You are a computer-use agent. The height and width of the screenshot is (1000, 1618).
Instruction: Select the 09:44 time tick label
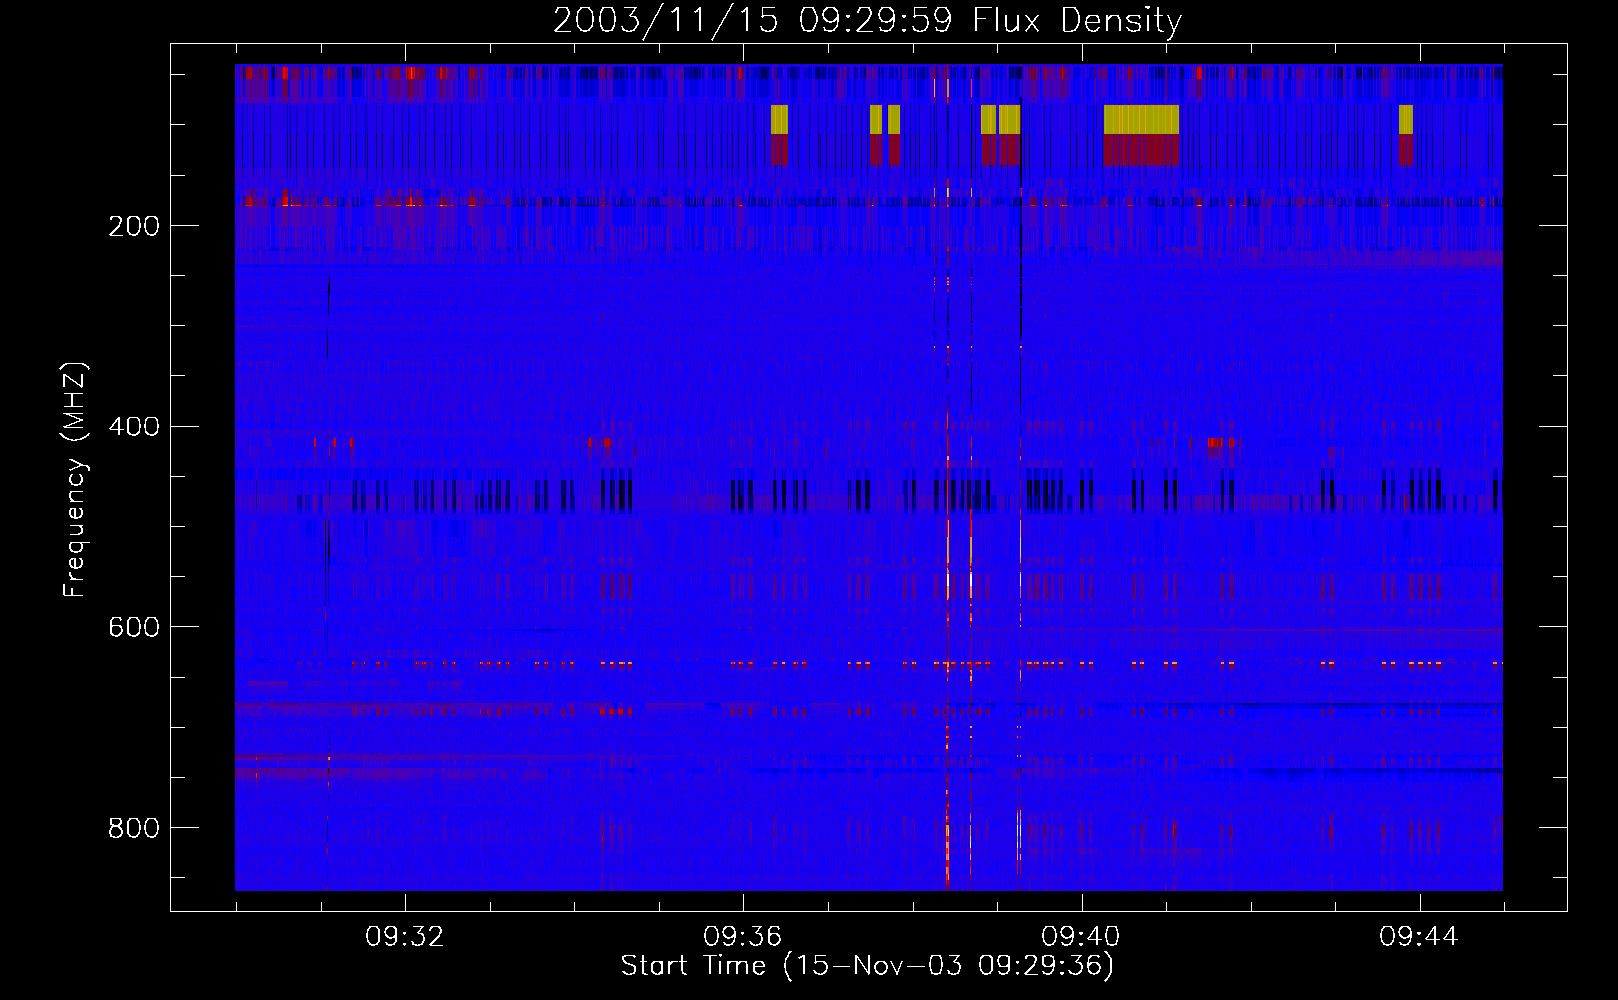tap(1419, 937)
